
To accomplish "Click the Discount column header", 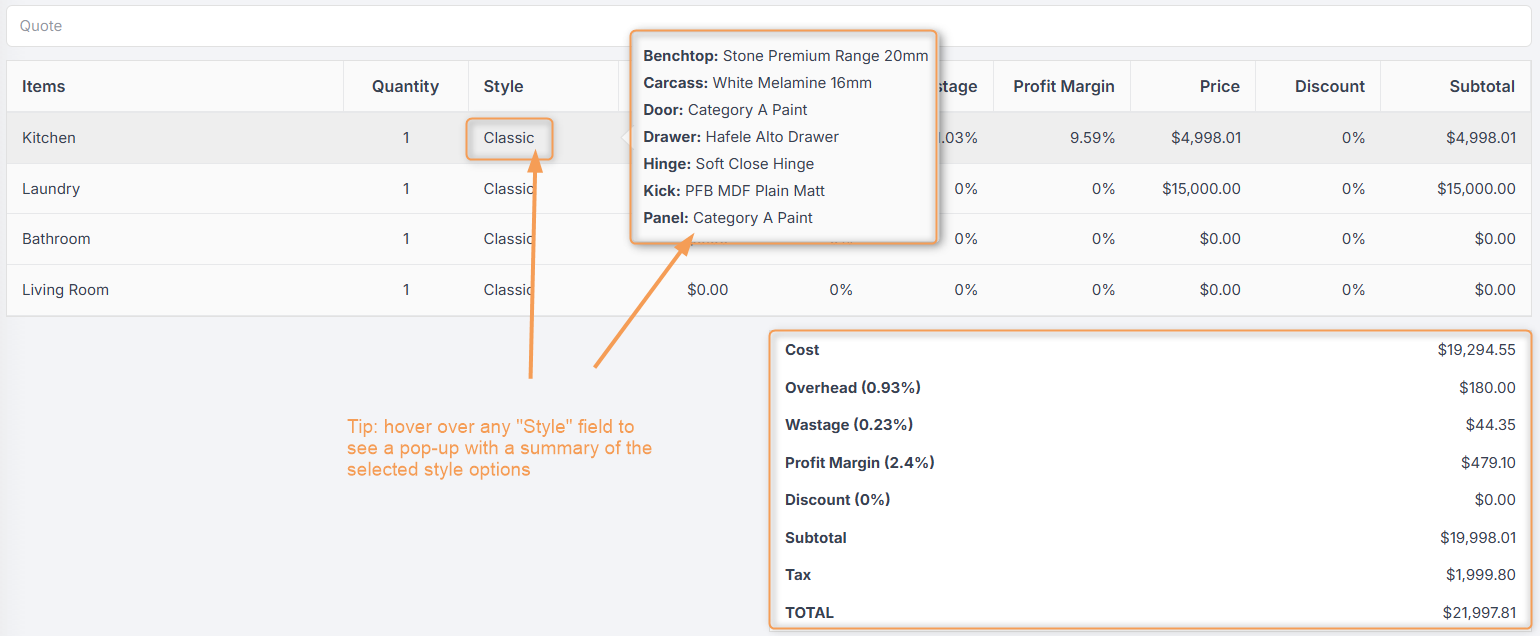I will tap(1330, 86).
